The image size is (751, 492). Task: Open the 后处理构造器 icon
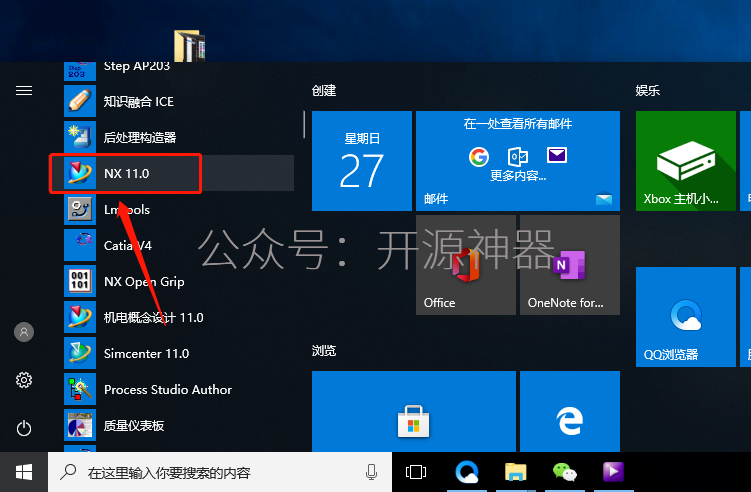click(x=80, y=137)
